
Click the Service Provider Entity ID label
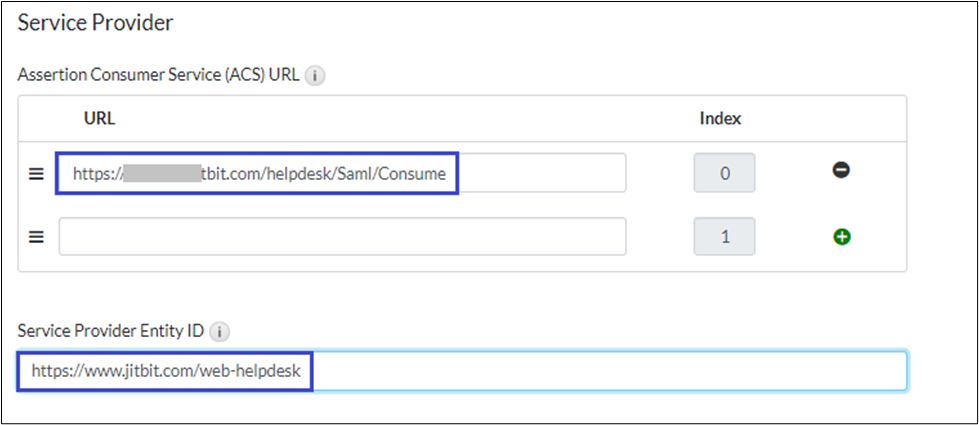[112, 331]
